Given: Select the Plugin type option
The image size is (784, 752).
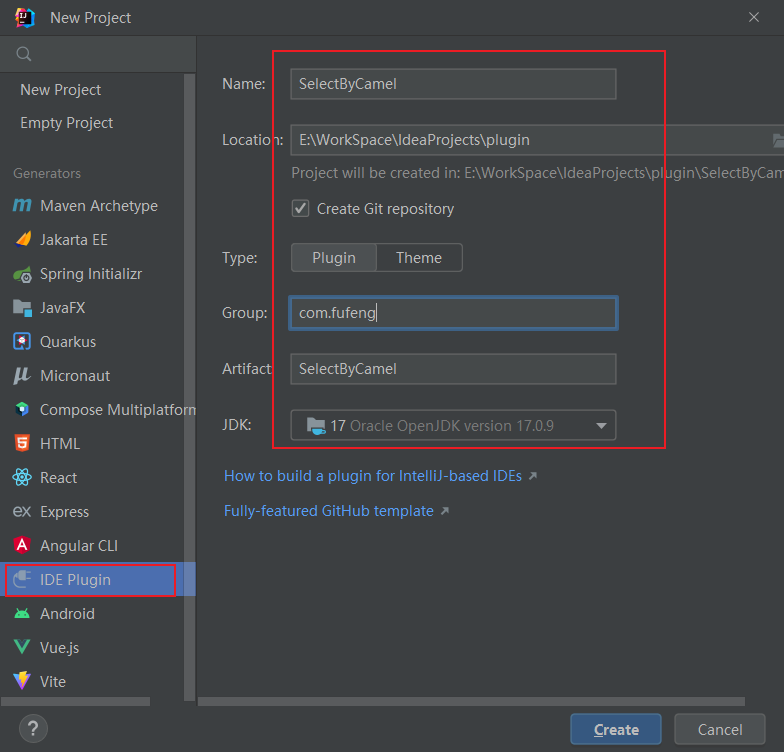Looking at the screenshot, I should coord(334,258).
